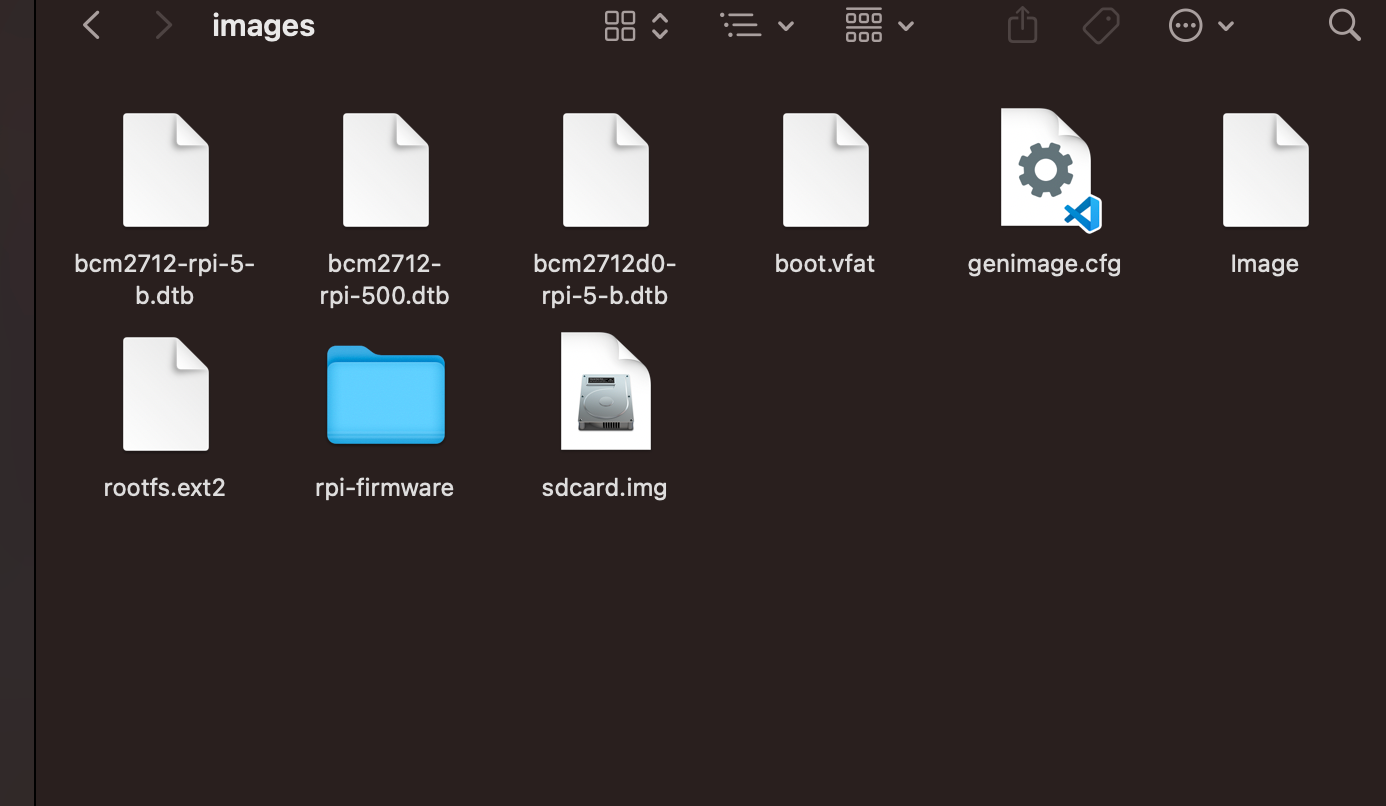1386x806 pixels.
Task: Select the bcm2712-rpi-5-b.dtb file icon
Action: 165,169
